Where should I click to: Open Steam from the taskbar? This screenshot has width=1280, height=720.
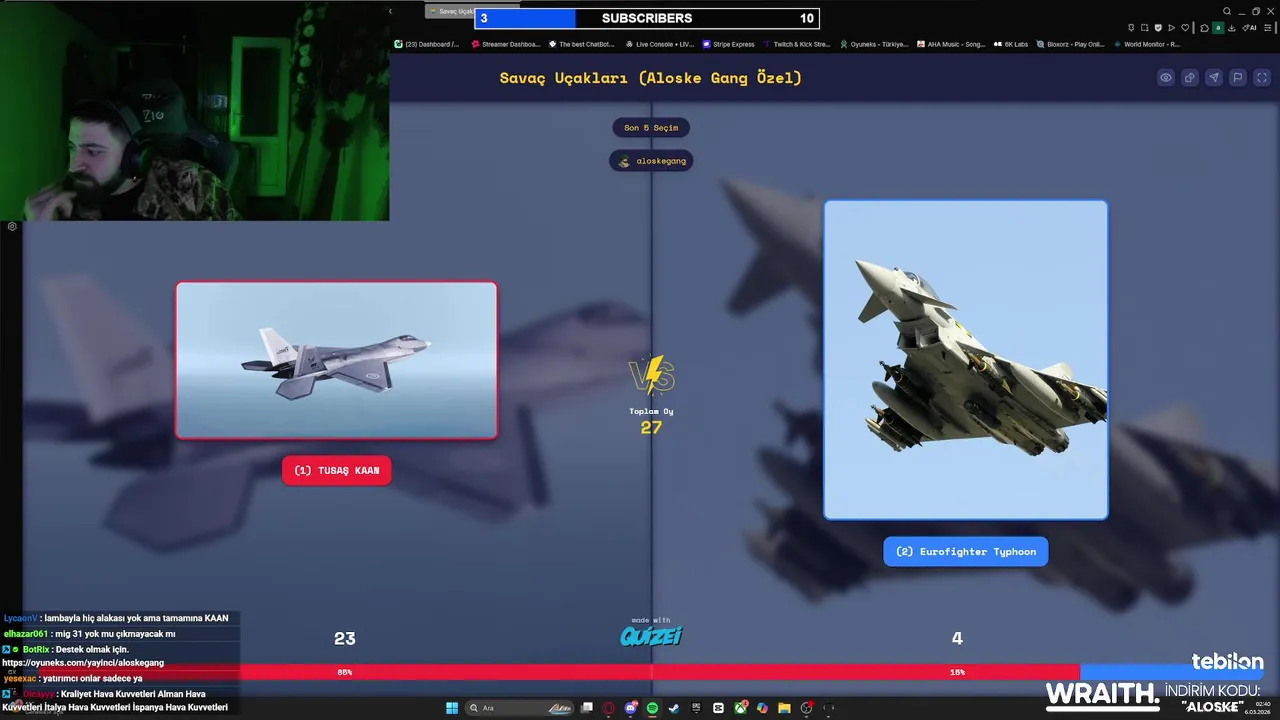coord(674,708)
